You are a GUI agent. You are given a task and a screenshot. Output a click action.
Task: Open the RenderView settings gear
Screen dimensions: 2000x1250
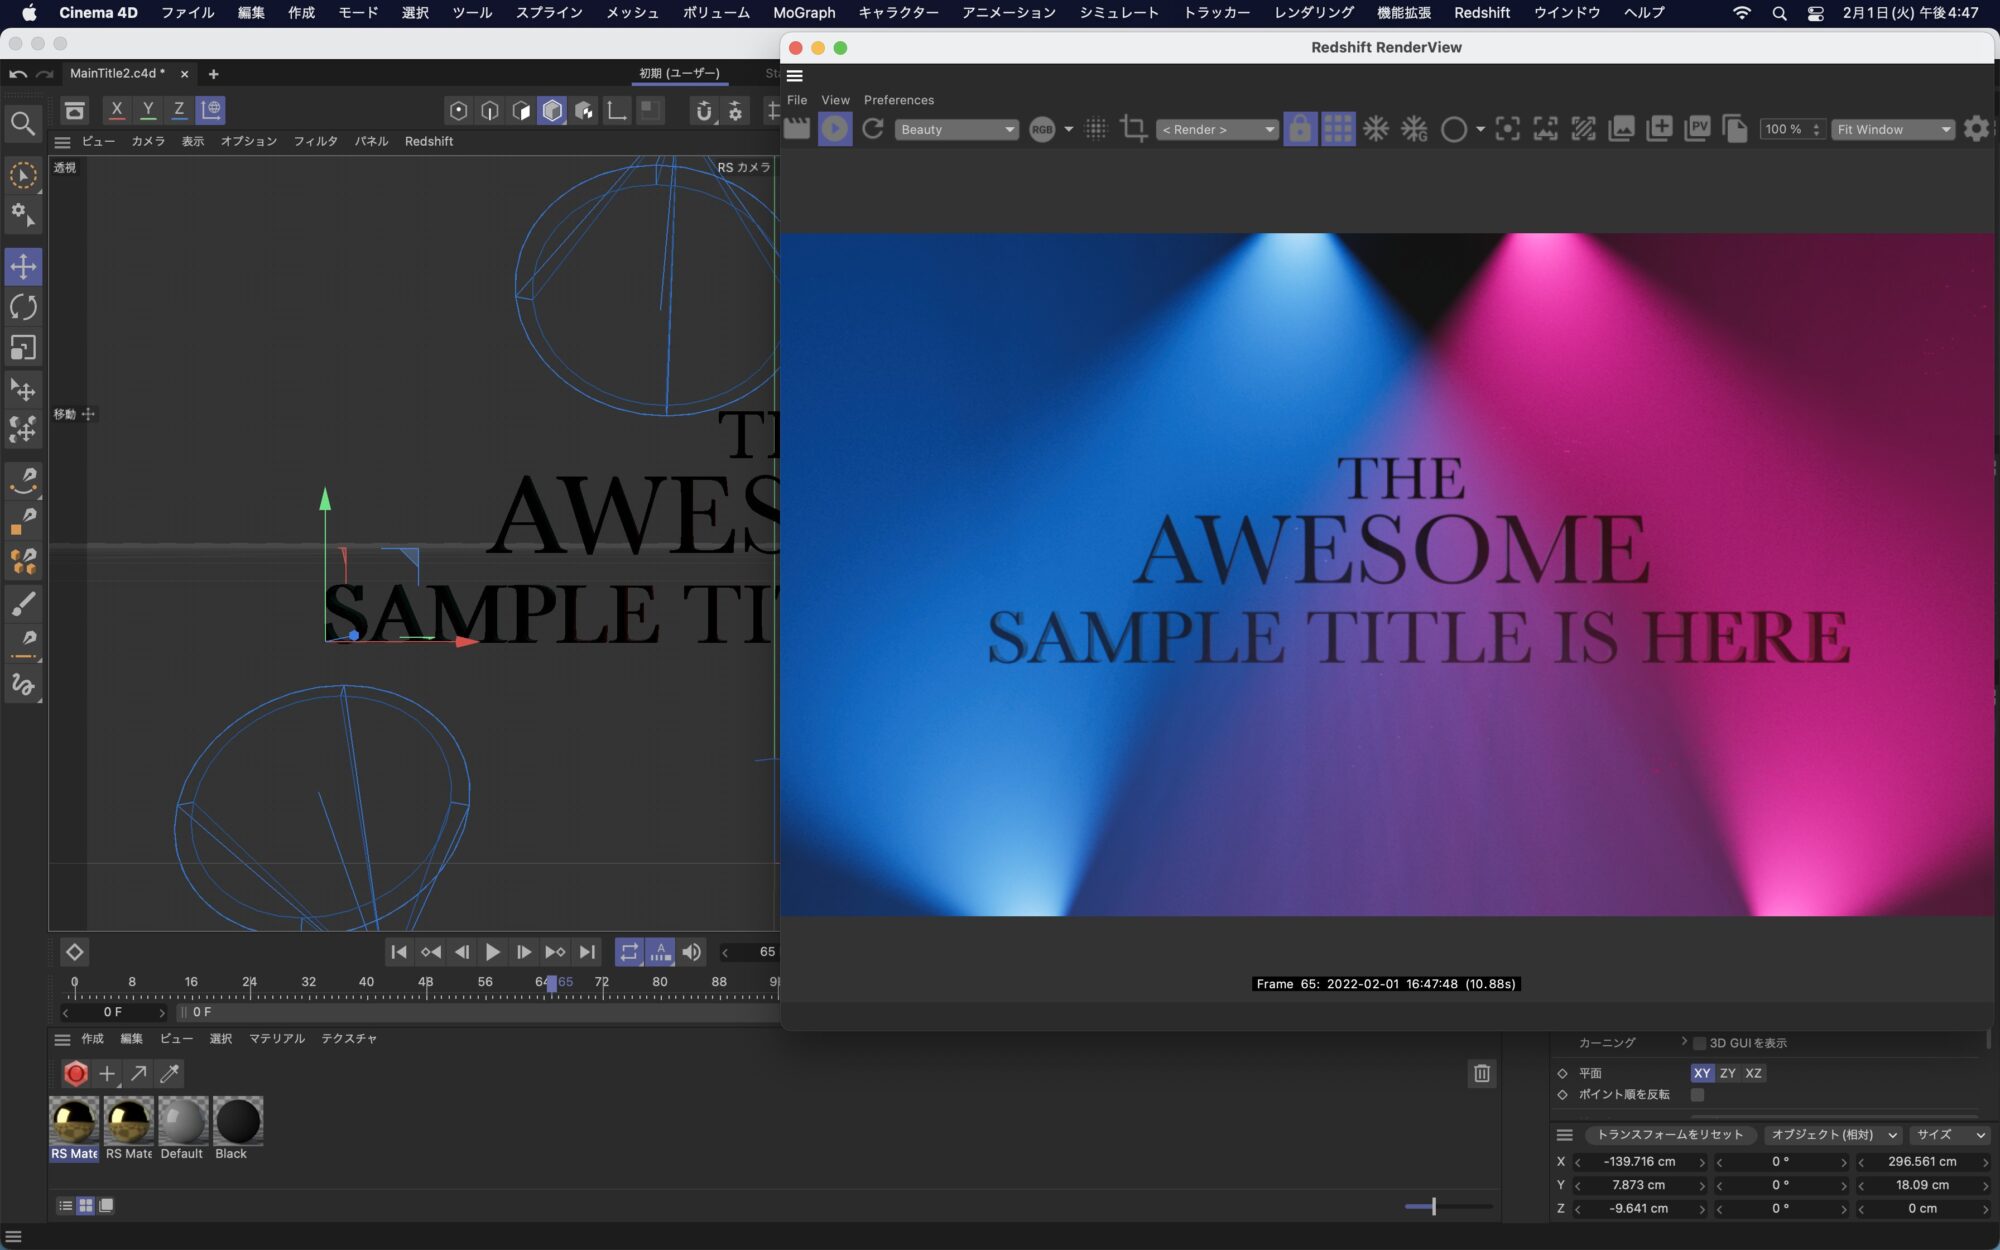coord(1975,129)
